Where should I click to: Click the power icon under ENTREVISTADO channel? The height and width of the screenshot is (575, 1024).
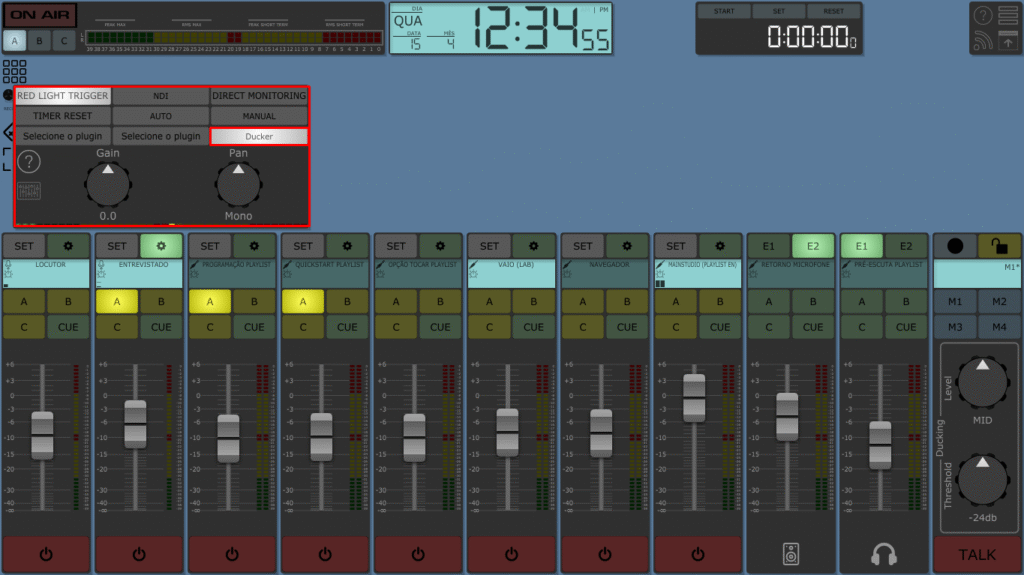[139, 553]
